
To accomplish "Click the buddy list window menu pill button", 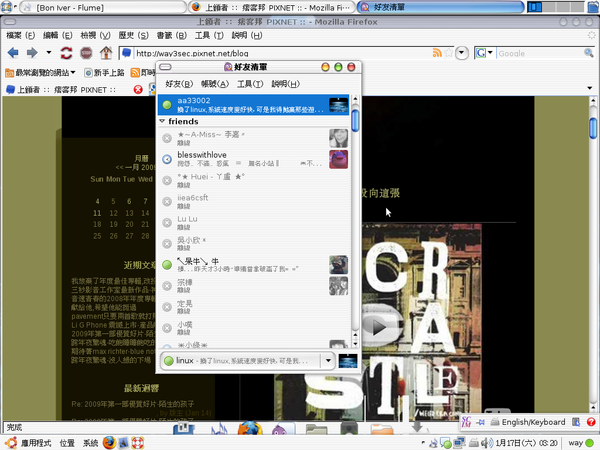I will [x=165, y=67].
